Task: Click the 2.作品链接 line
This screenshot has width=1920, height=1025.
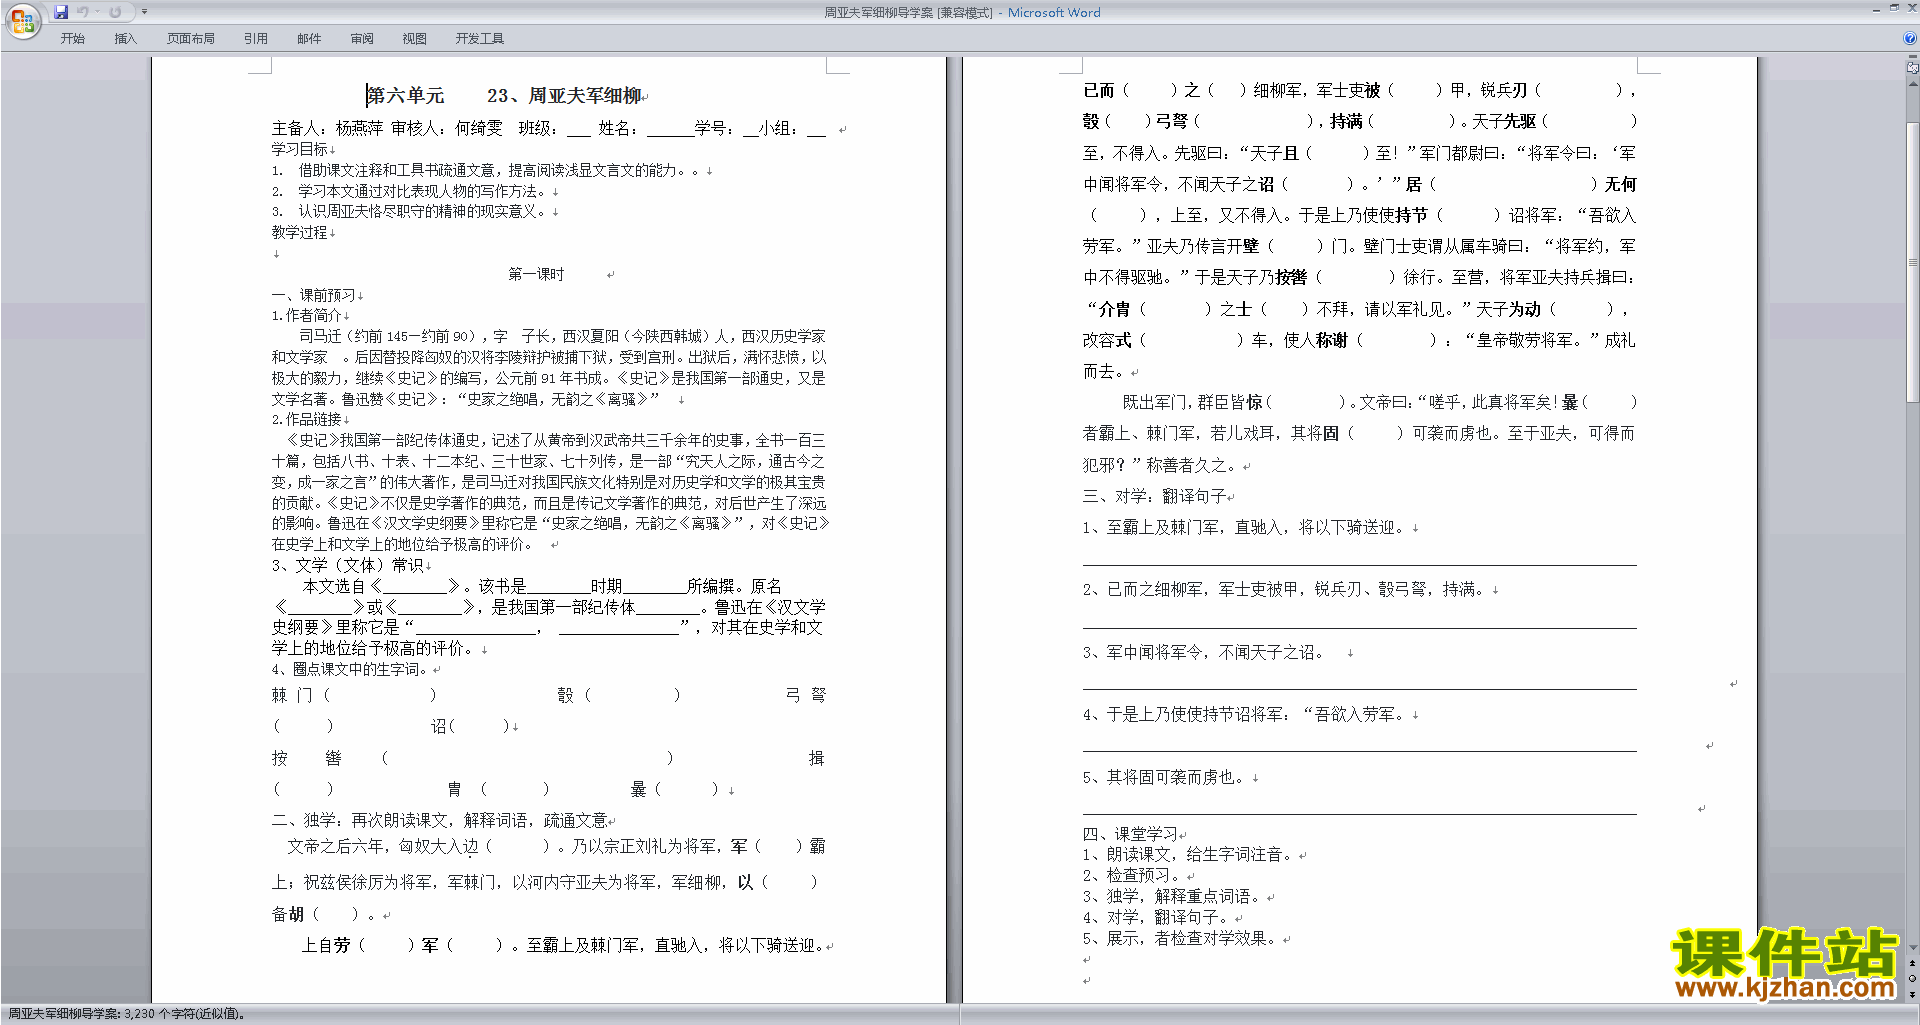Action: point(307,420)
